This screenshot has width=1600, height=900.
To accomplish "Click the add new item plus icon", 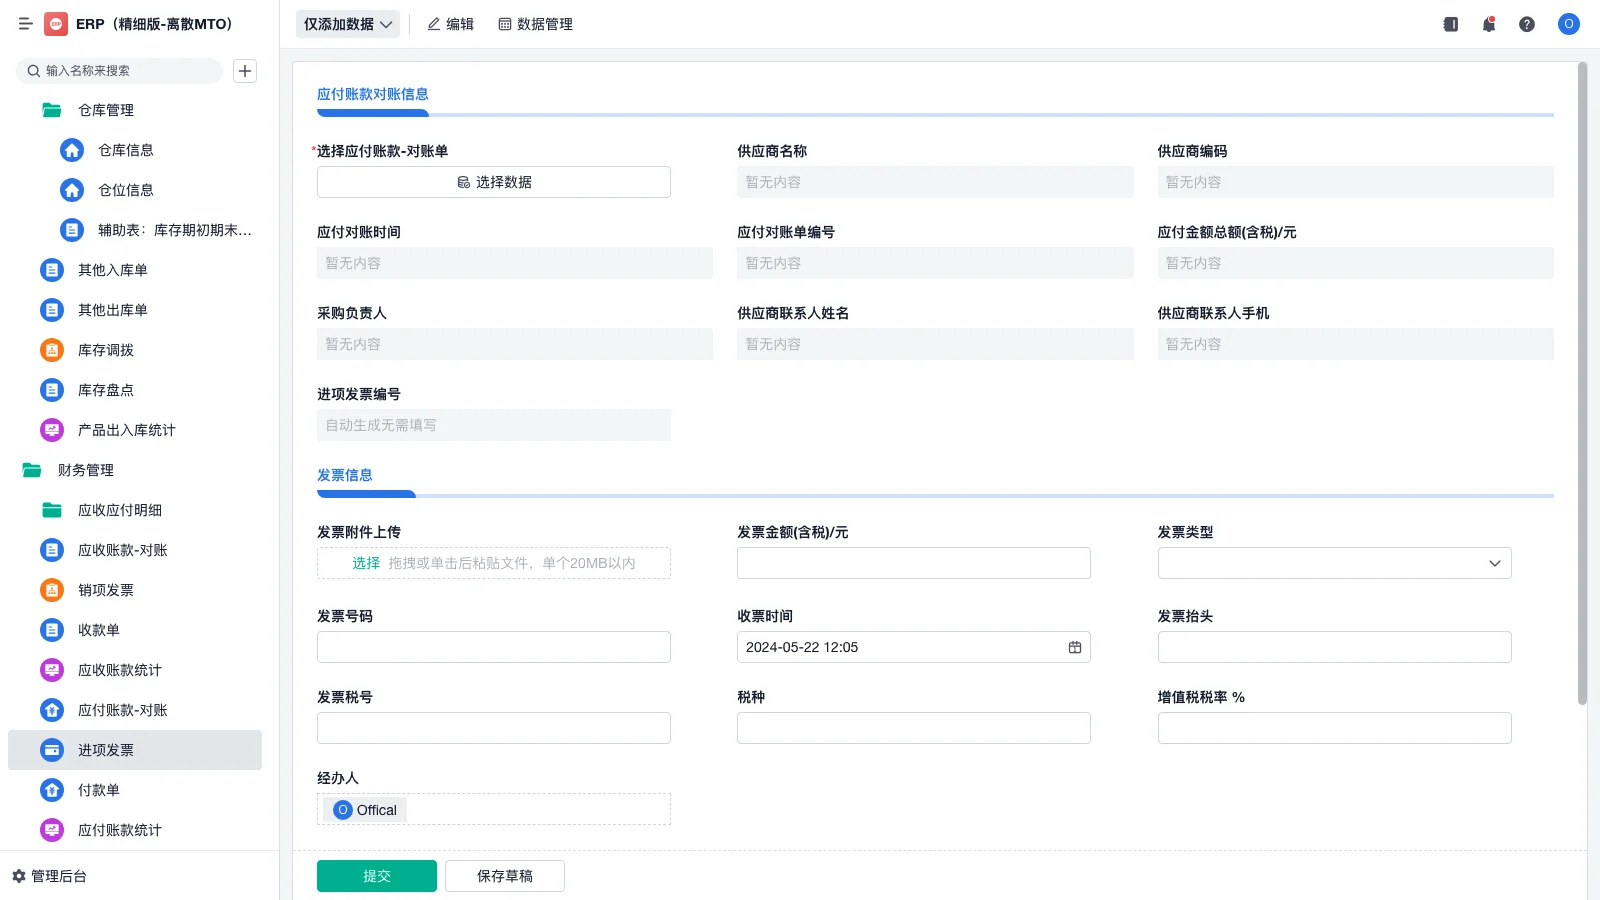I will (245, 71).
